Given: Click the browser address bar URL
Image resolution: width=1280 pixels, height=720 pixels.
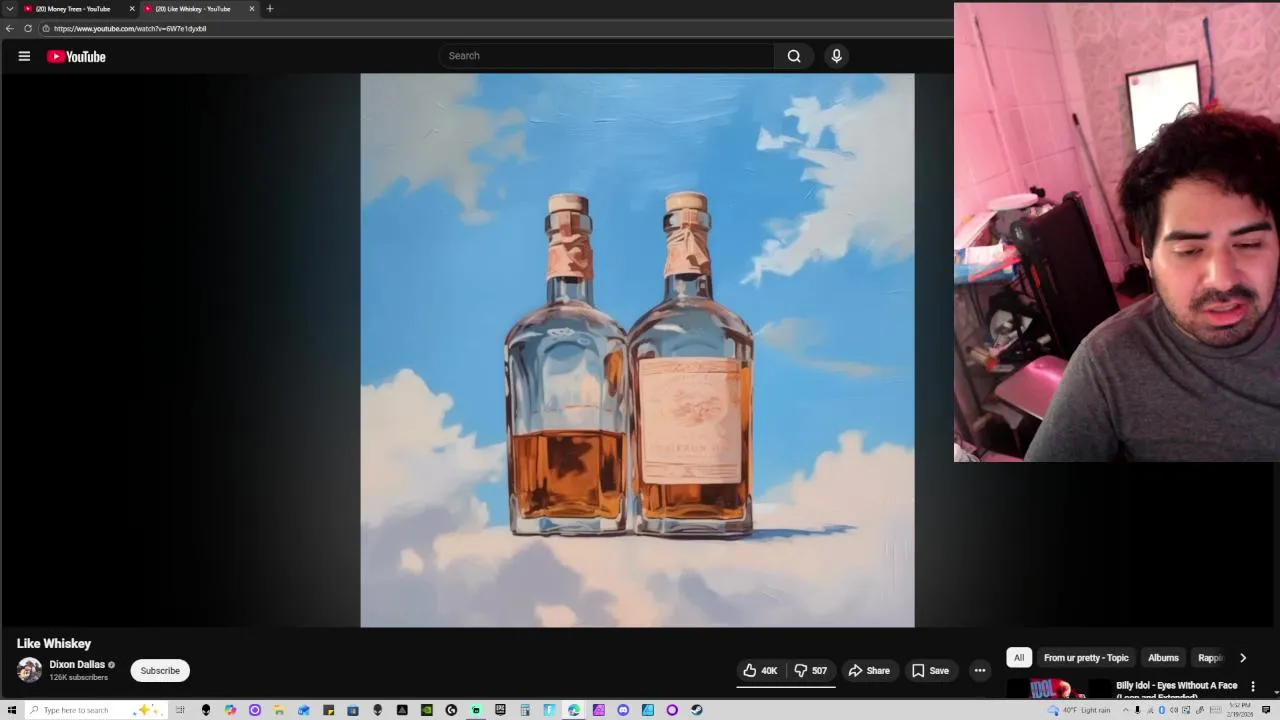Looking at the screenshot, I should tap(130, 28).
